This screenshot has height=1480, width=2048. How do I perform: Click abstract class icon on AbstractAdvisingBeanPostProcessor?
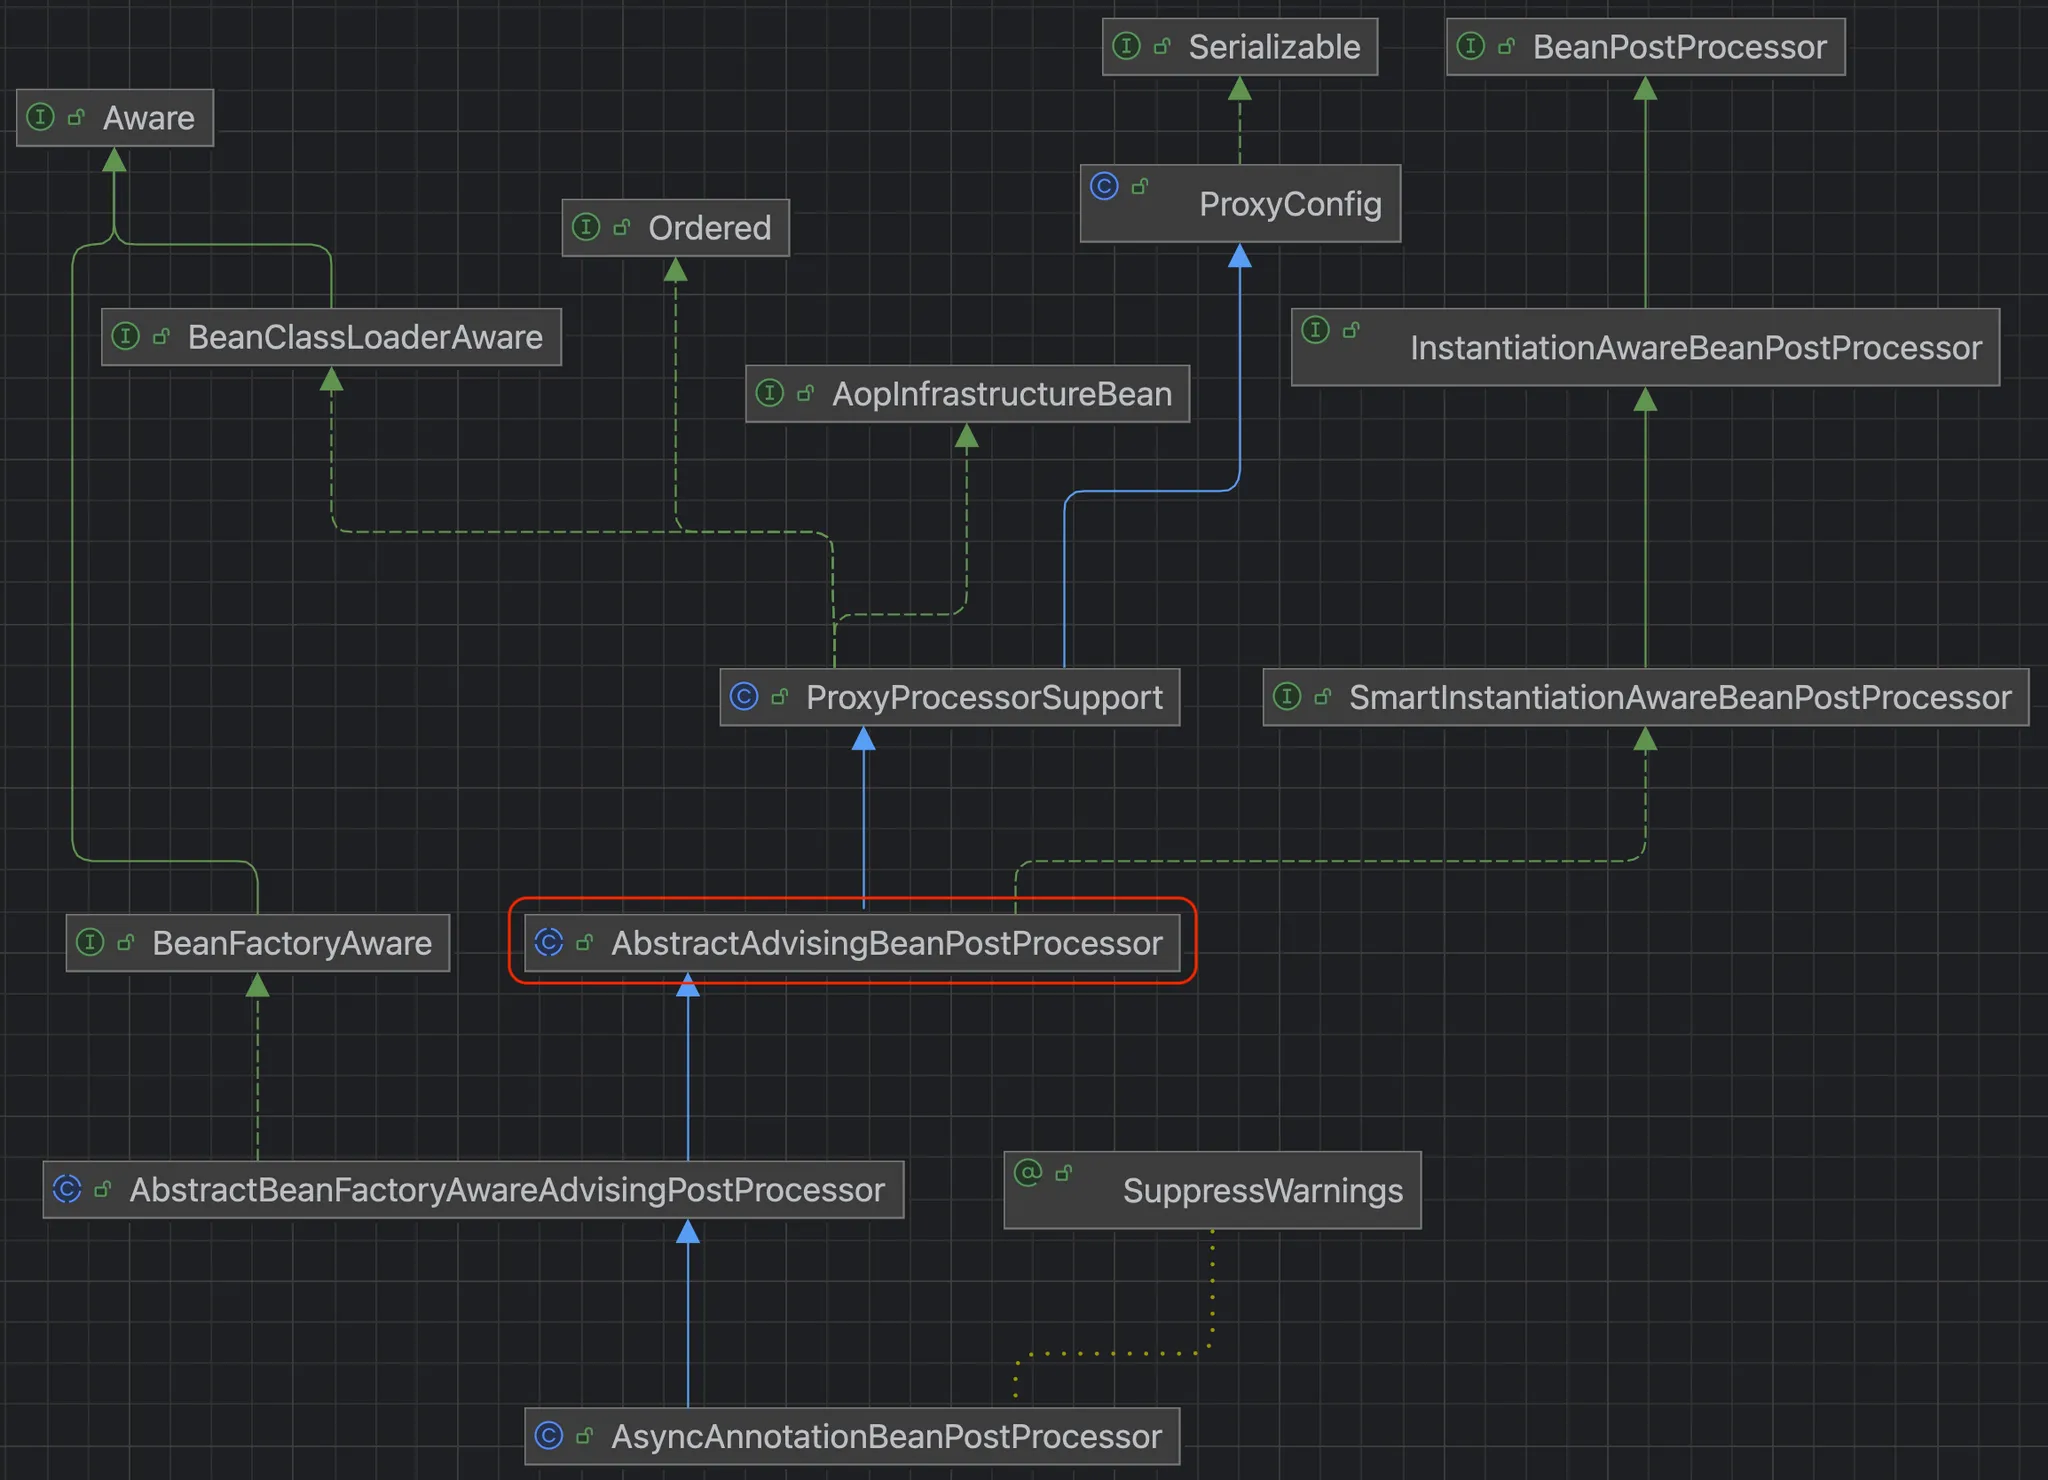pos(549,942)
